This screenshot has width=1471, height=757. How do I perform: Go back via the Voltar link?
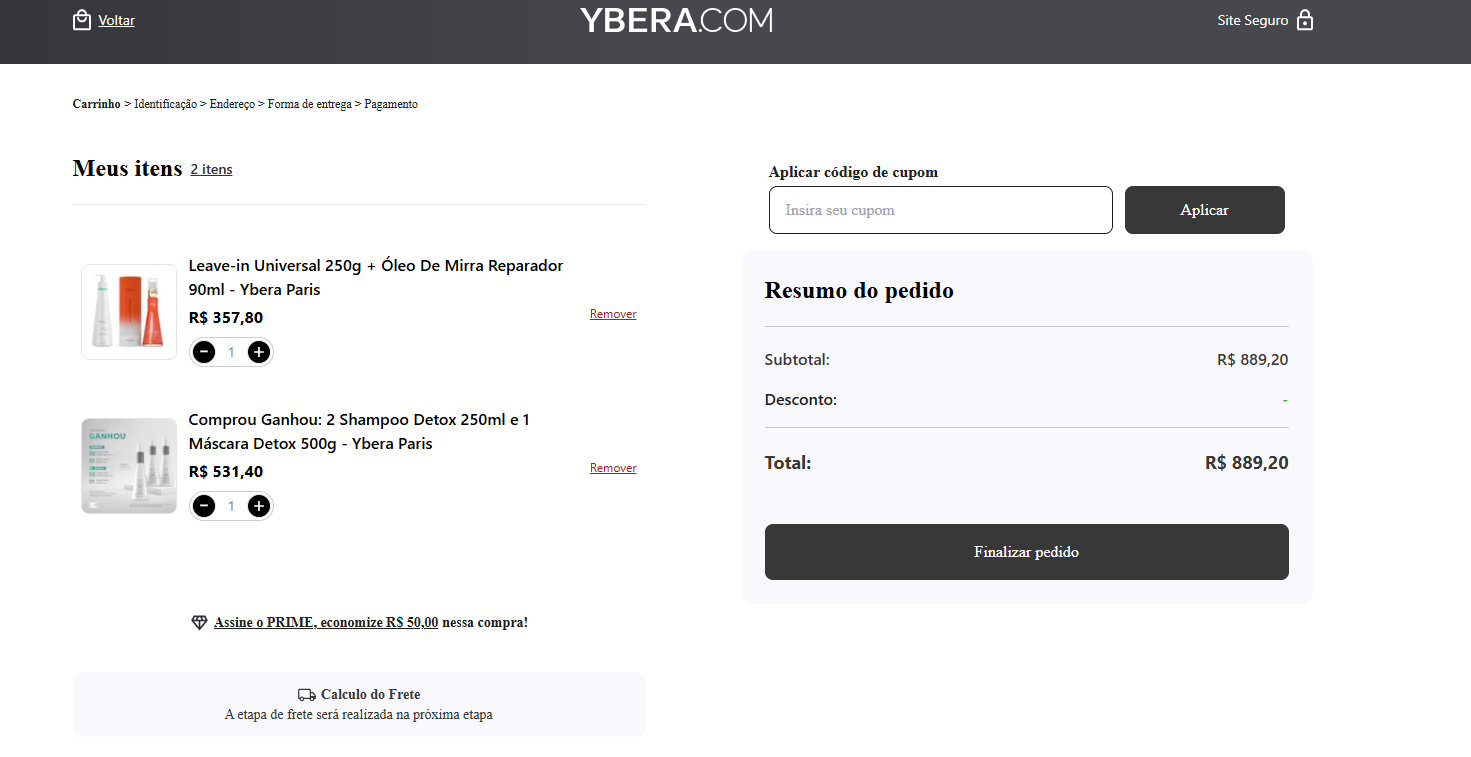(116, 21)
